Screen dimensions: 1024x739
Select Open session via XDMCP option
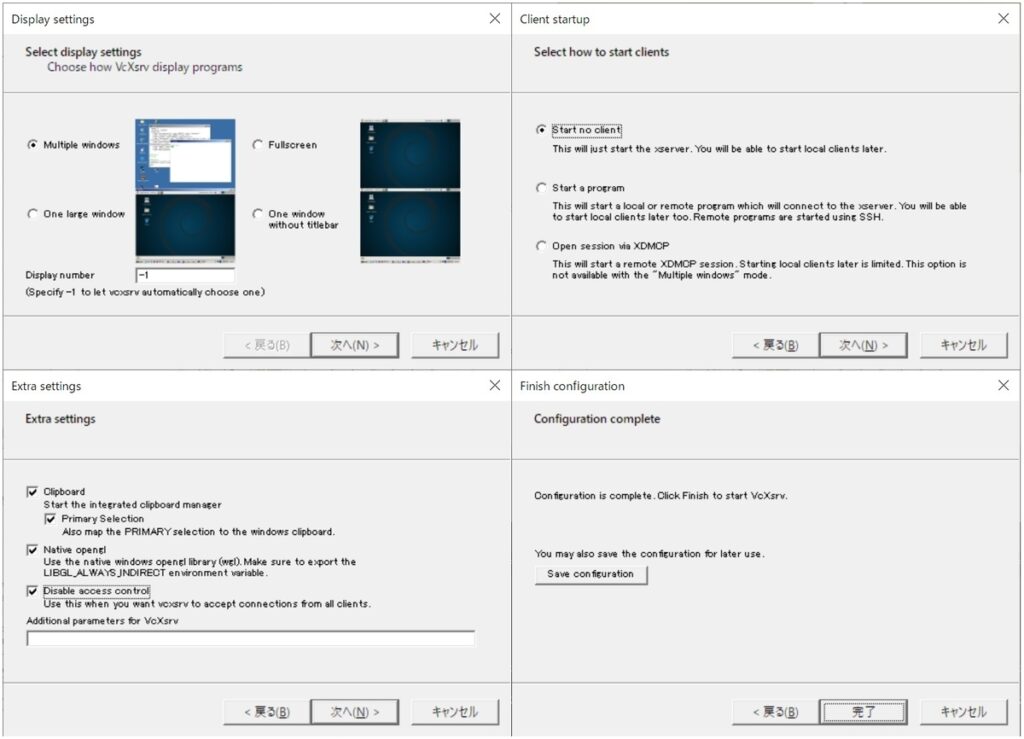tap(541, 245)
